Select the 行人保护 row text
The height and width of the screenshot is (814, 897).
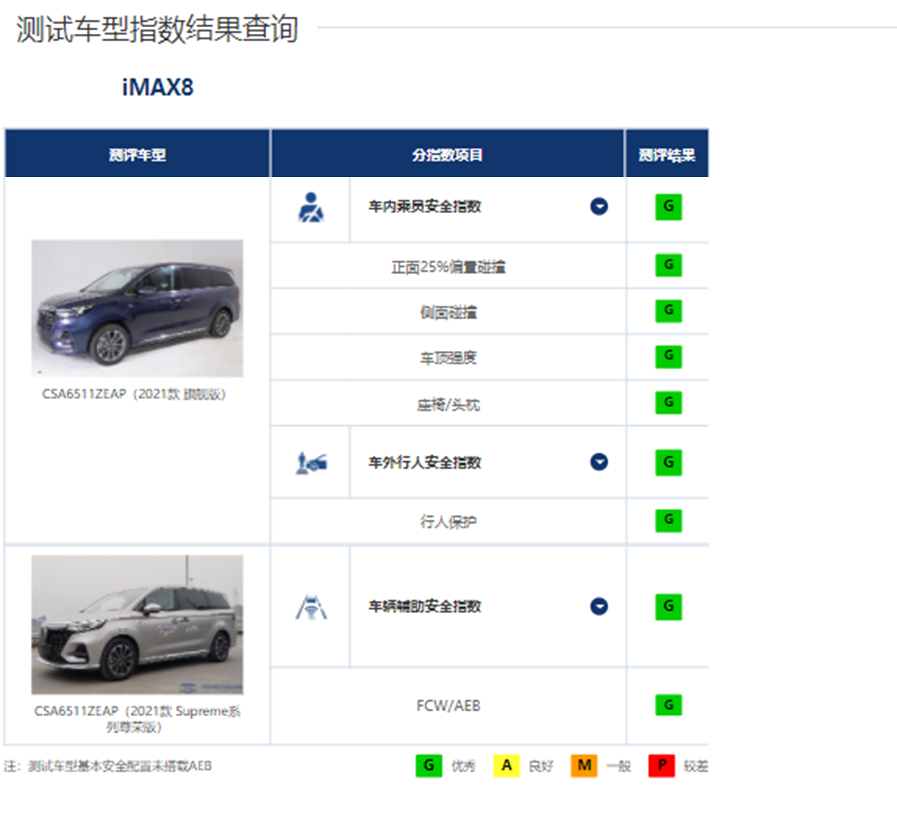click(x=448, y=522)
